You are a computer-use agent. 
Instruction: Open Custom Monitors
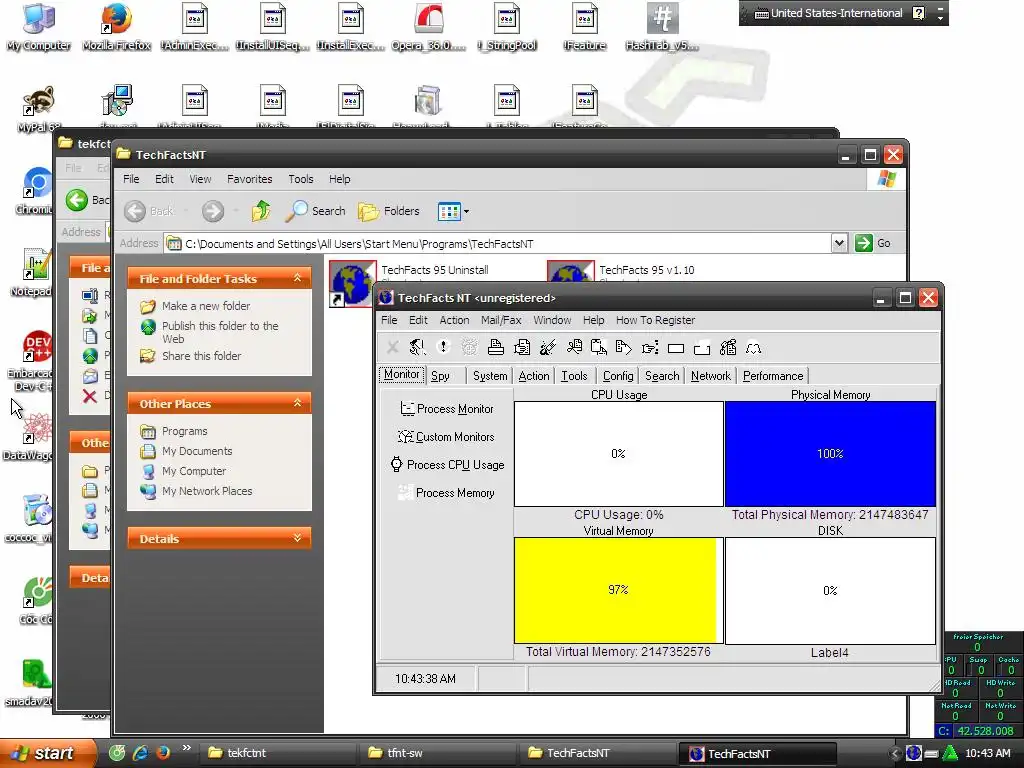pos(447,437)
